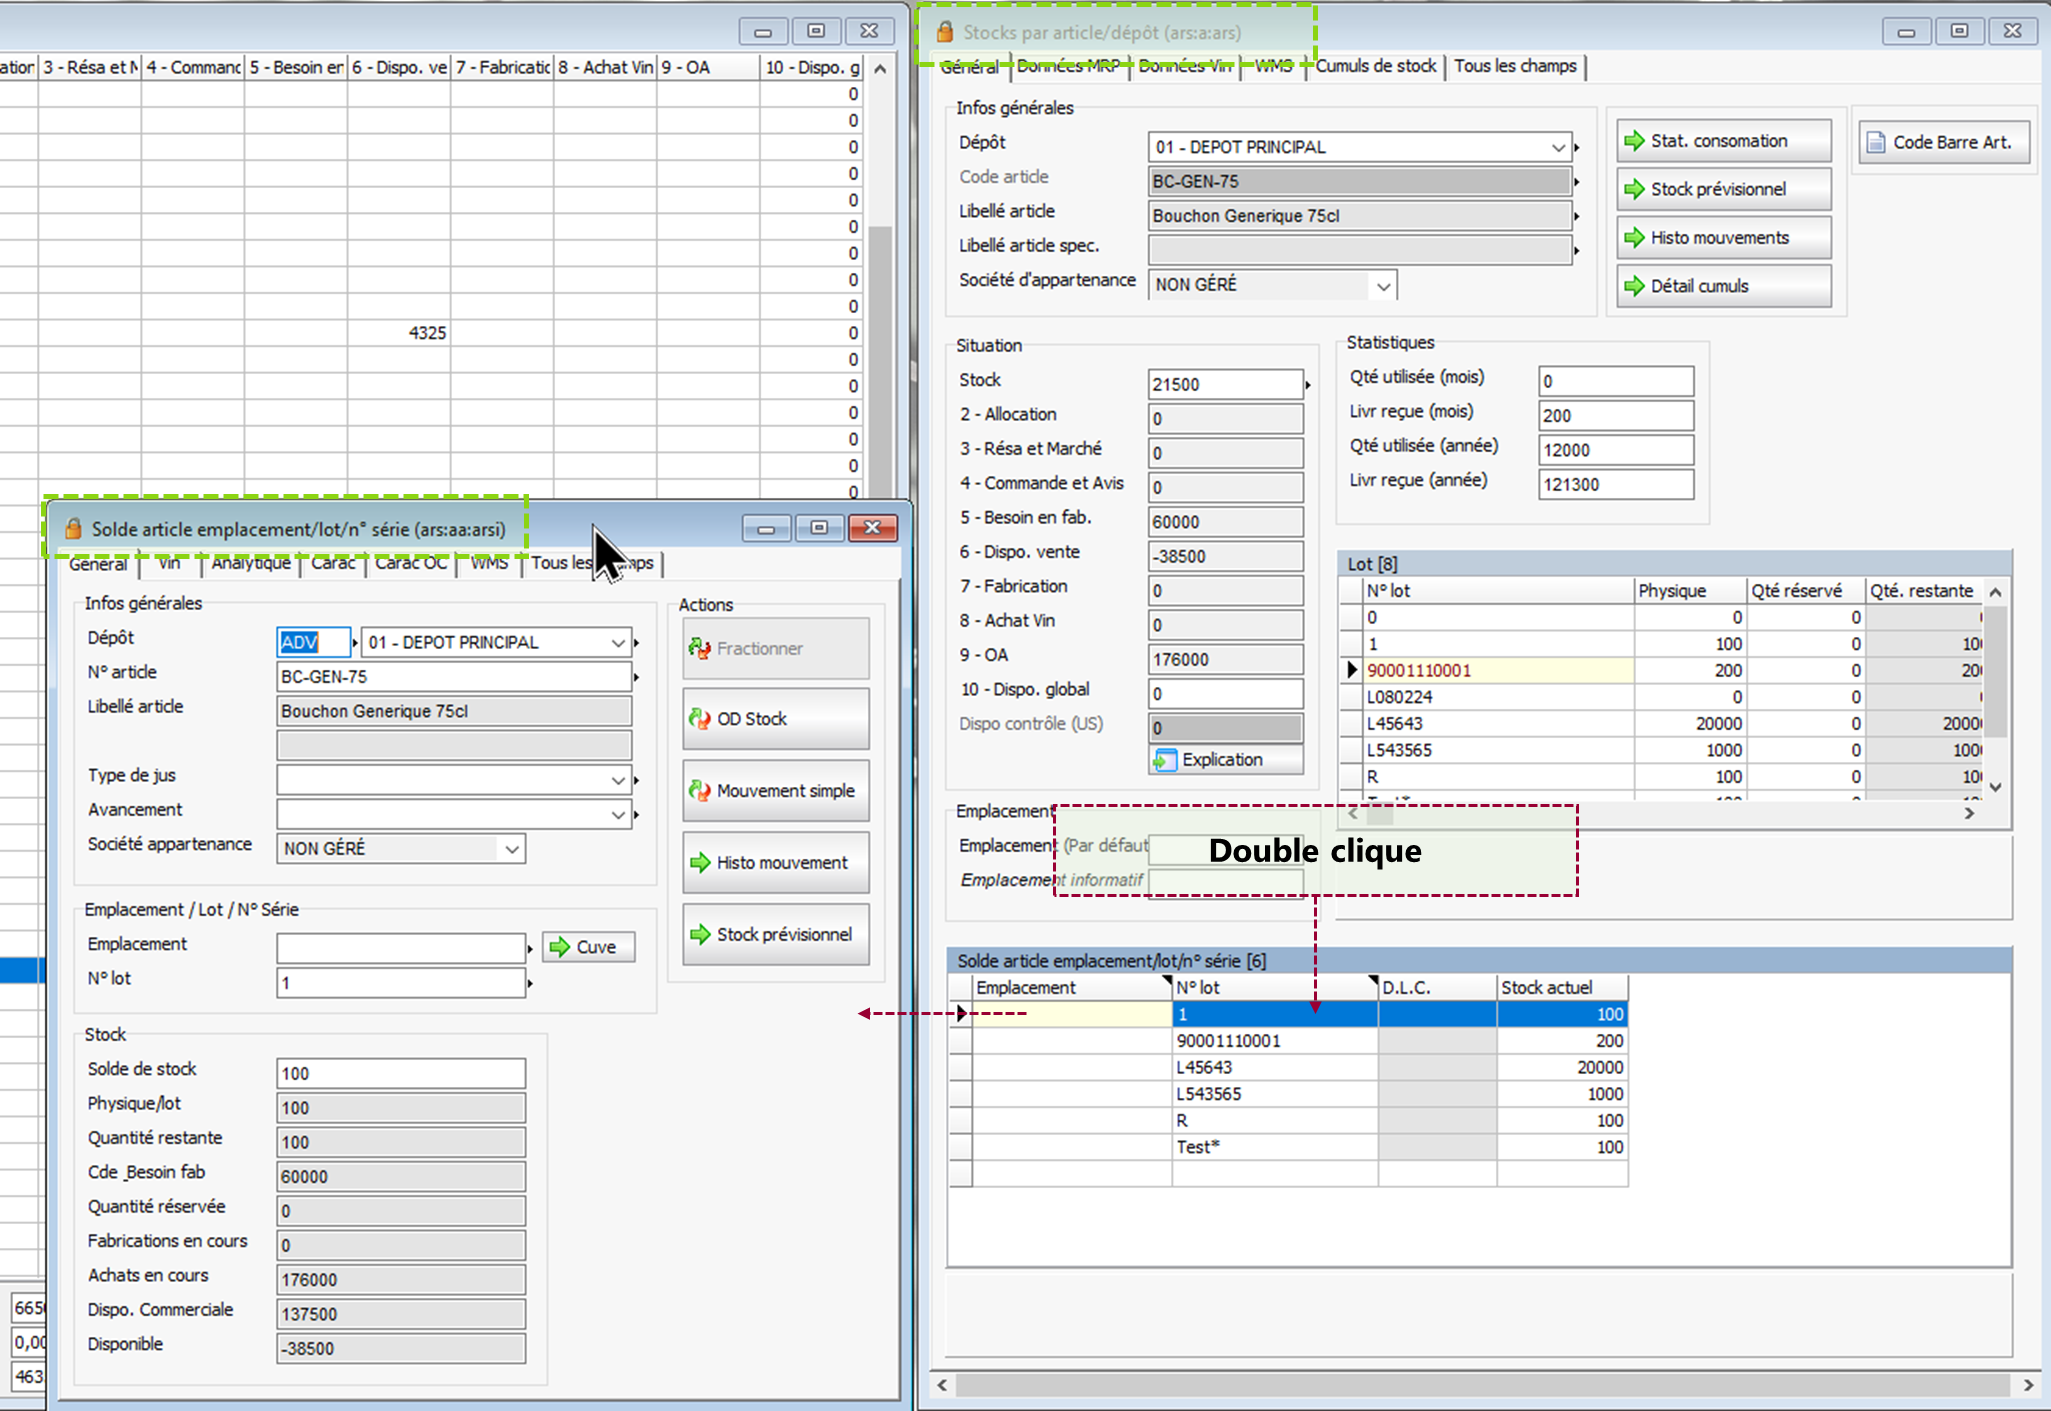Click the Cuve arrow button
The image size is (2051, 1411).
(588, 947)
